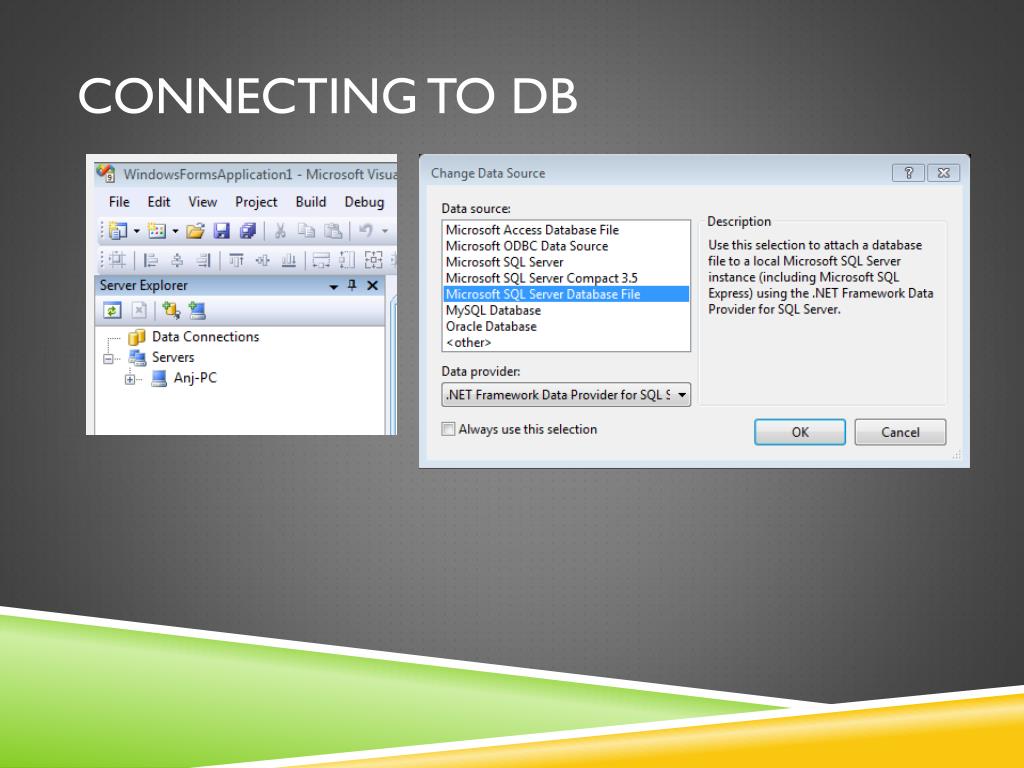The image size is (1024, 768).
Task: Click the Undo arrow icon
Action: [366, 231]
